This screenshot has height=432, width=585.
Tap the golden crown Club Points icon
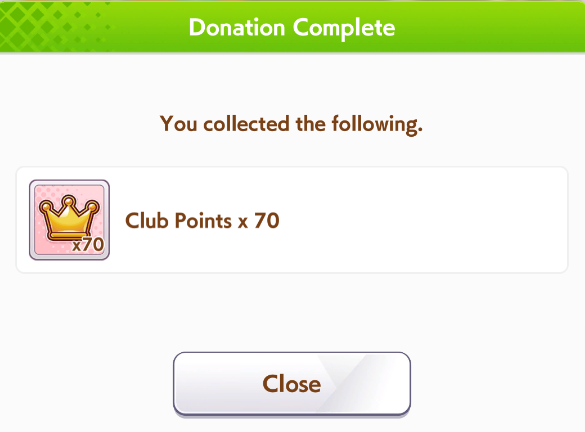tap(69, 217)
